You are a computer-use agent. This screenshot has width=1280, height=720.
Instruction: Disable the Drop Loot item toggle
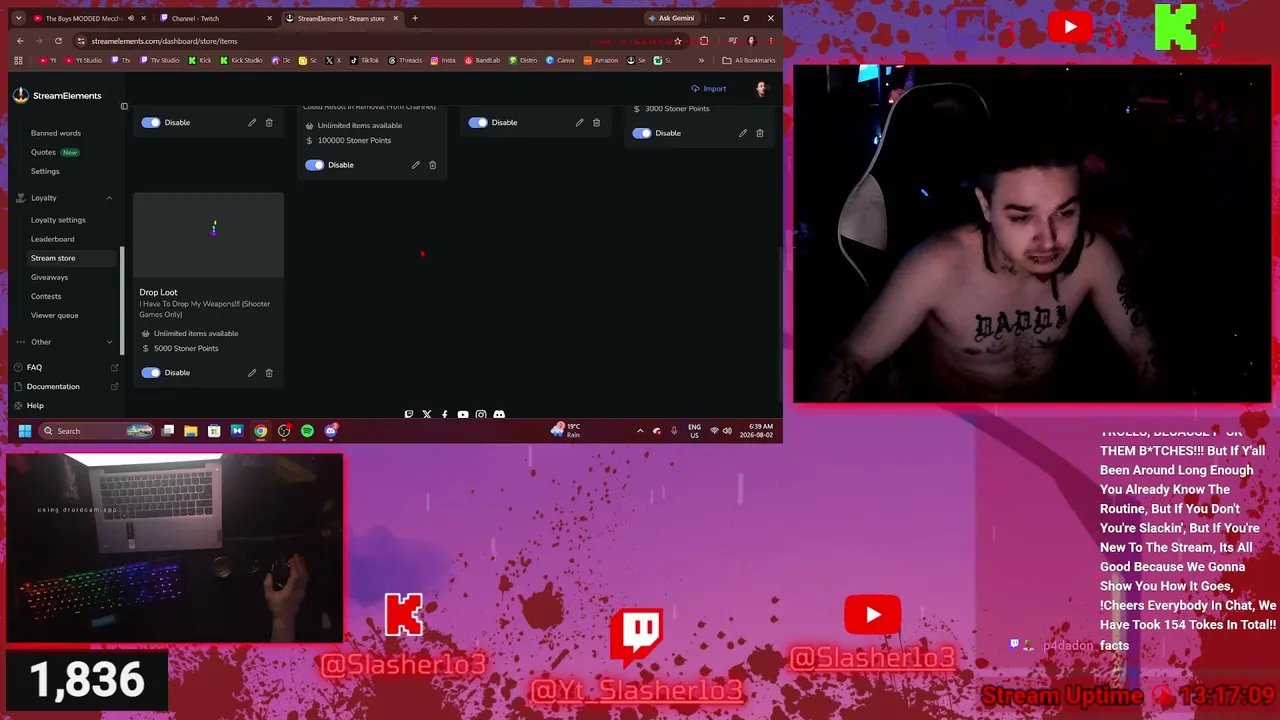pyautogui.click(x=151, y=373)
